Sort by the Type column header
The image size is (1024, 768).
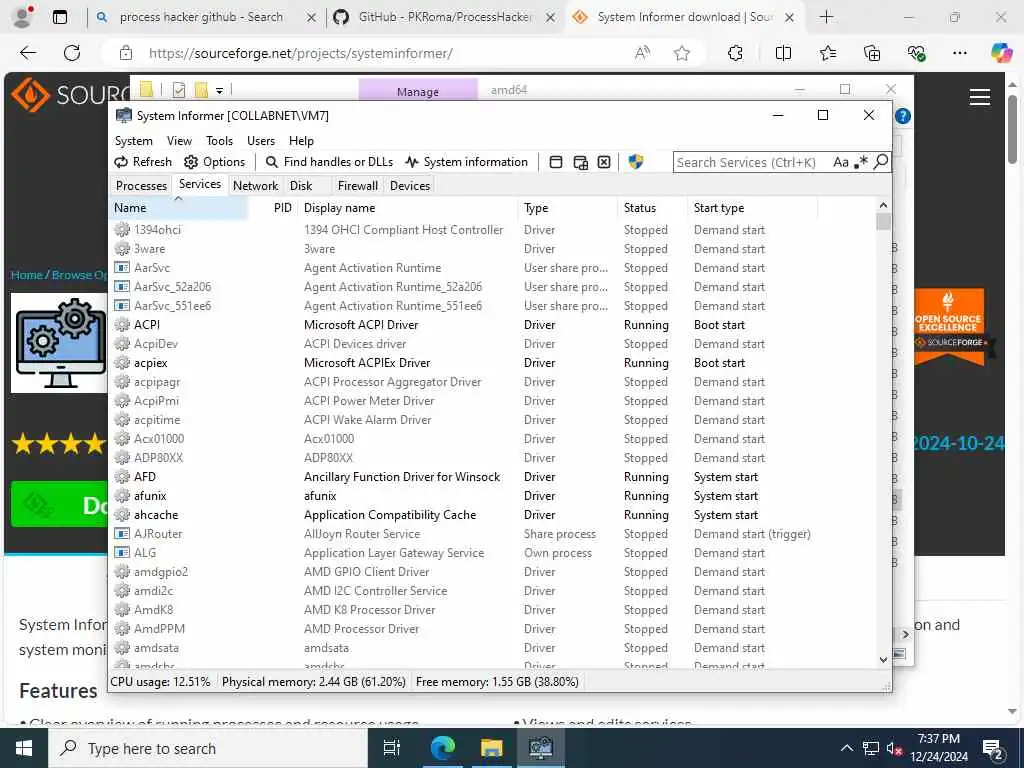tap(568, 208)
